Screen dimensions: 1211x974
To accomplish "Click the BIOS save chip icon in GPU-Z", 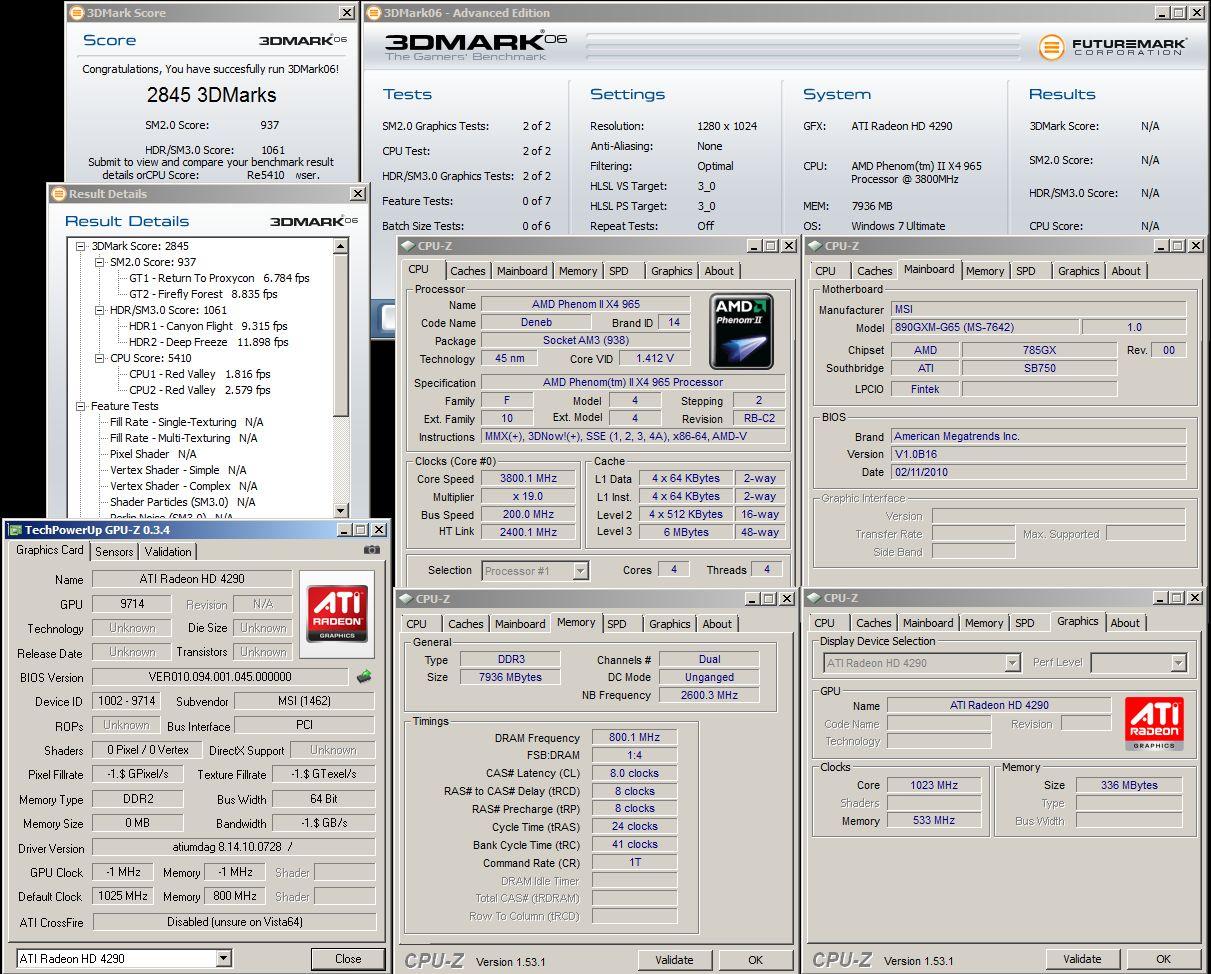I will [x=364, y=677].
